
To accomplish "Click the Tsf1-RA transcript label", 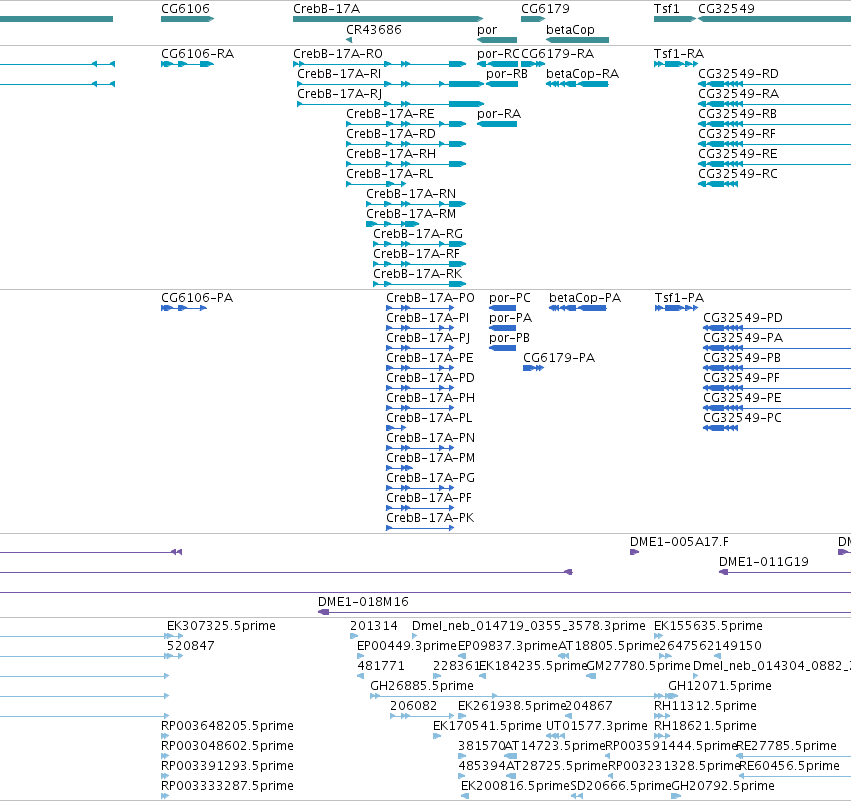I will coord(679,54).
